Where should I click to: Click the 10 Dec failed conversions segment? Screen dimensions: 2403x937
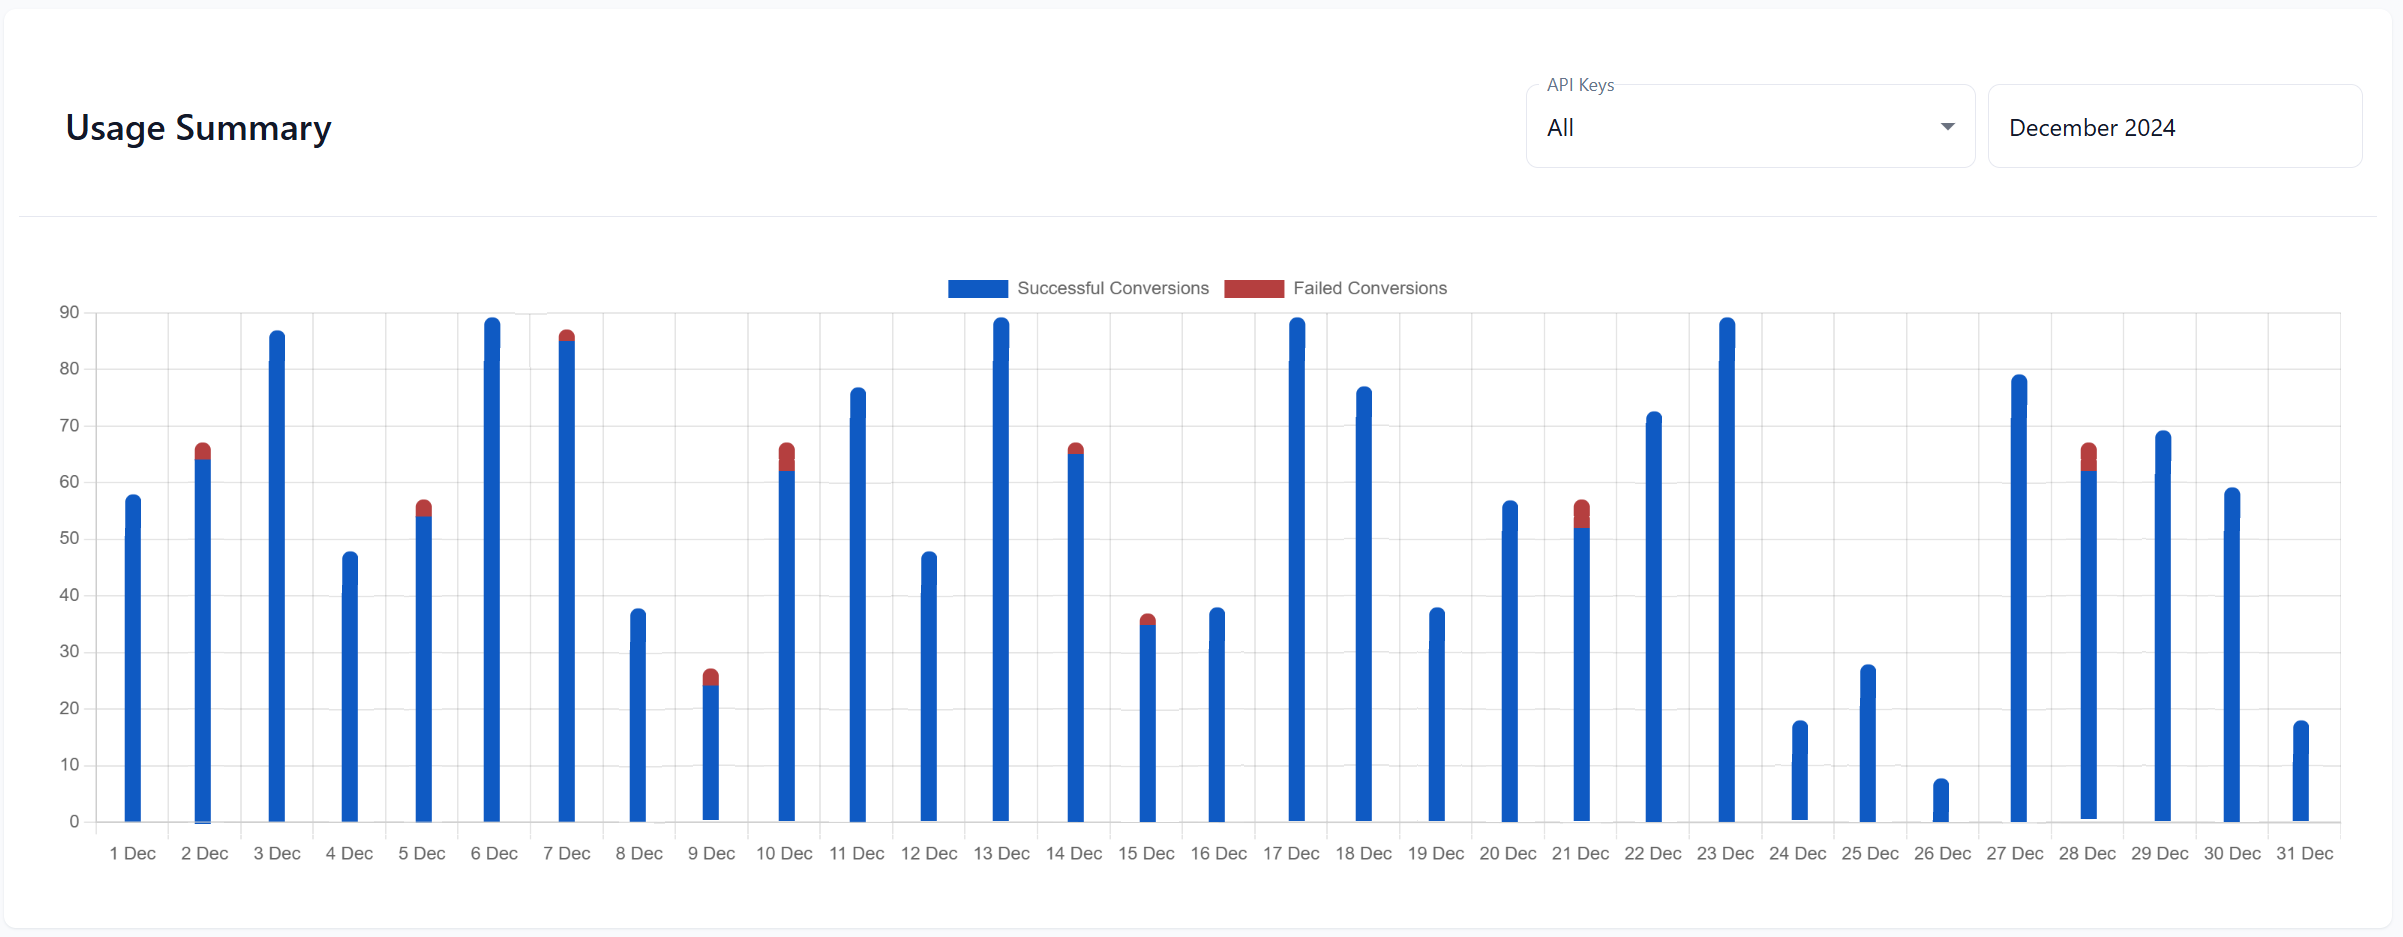pos(787,457)
